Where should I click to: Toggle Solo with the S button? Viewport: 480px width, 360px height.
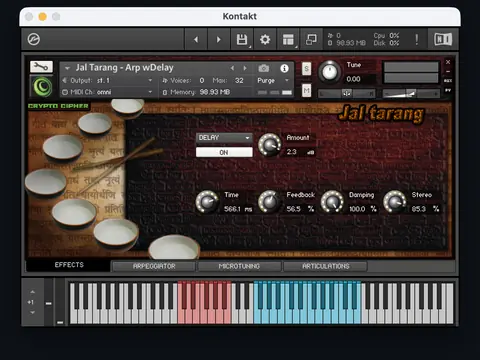[306, 69]
